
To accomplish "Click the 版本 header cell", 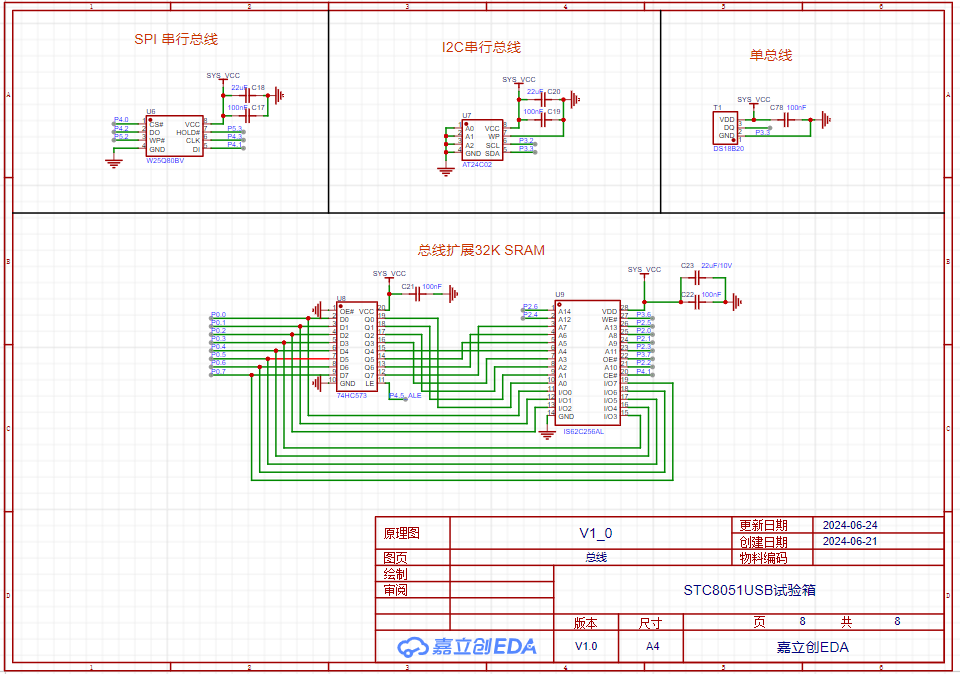I will (586, 623).
